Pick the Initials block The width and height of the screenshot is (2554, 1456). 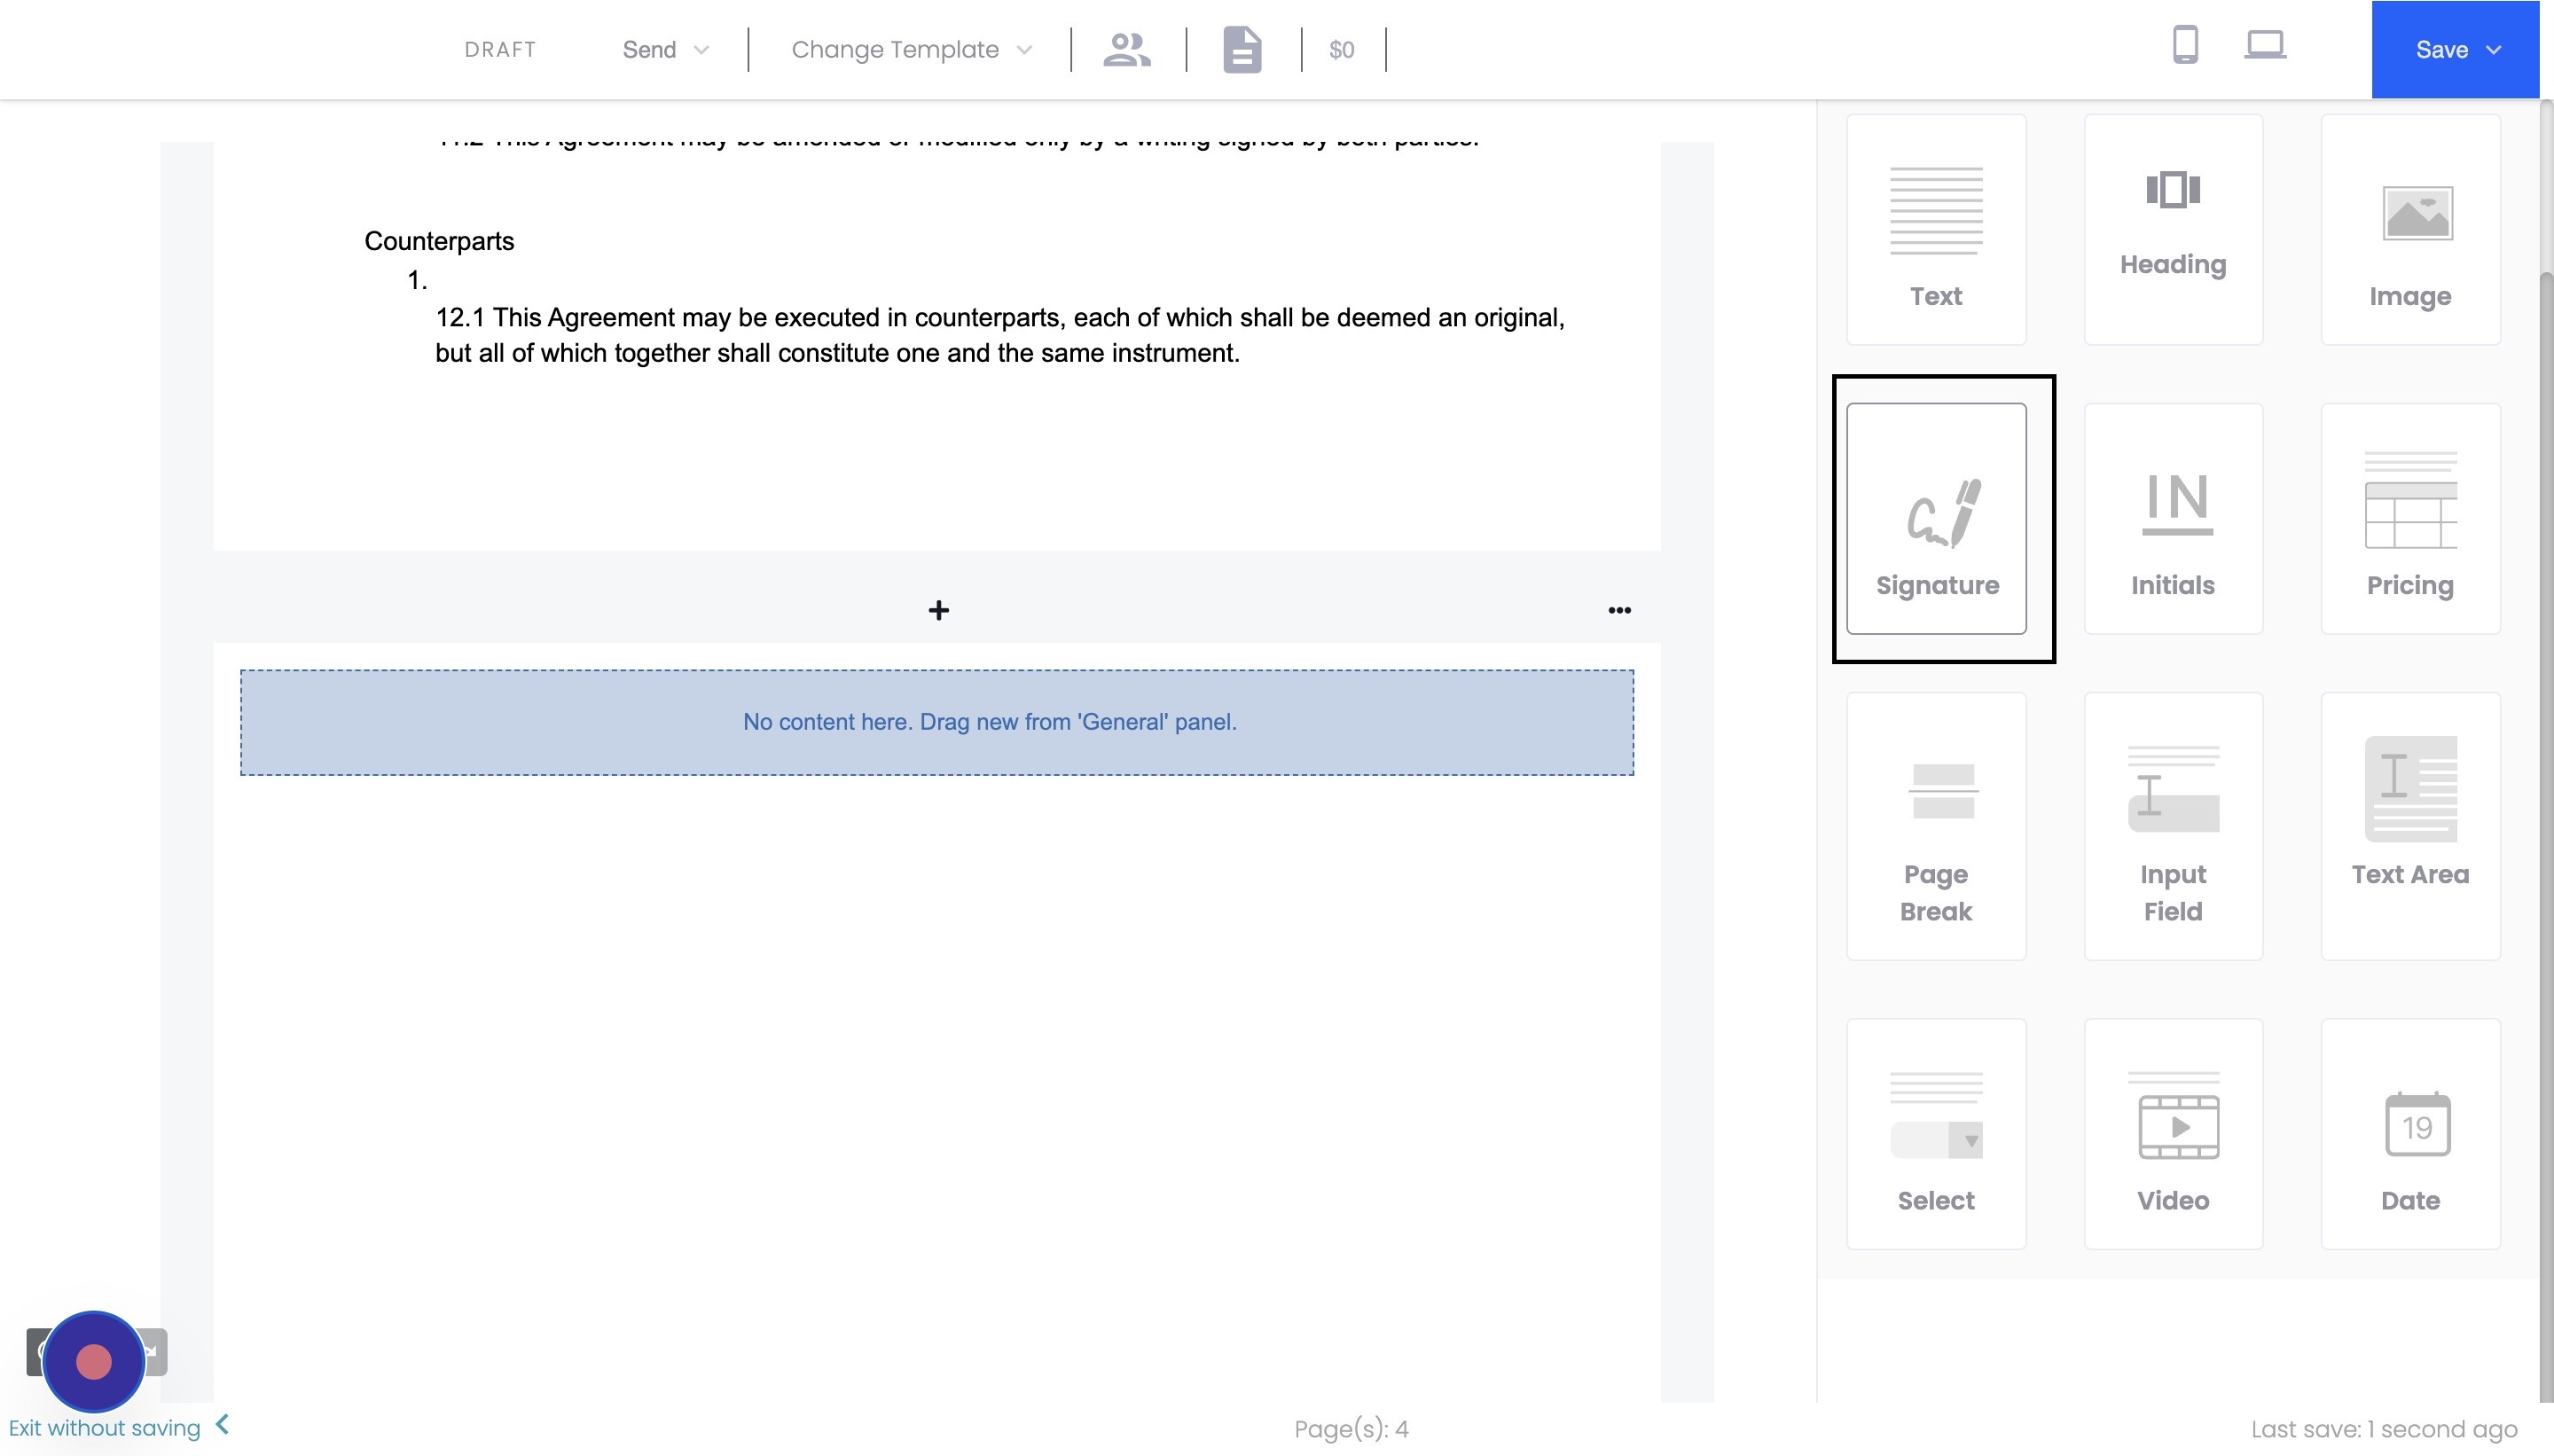click(2172, 519)
